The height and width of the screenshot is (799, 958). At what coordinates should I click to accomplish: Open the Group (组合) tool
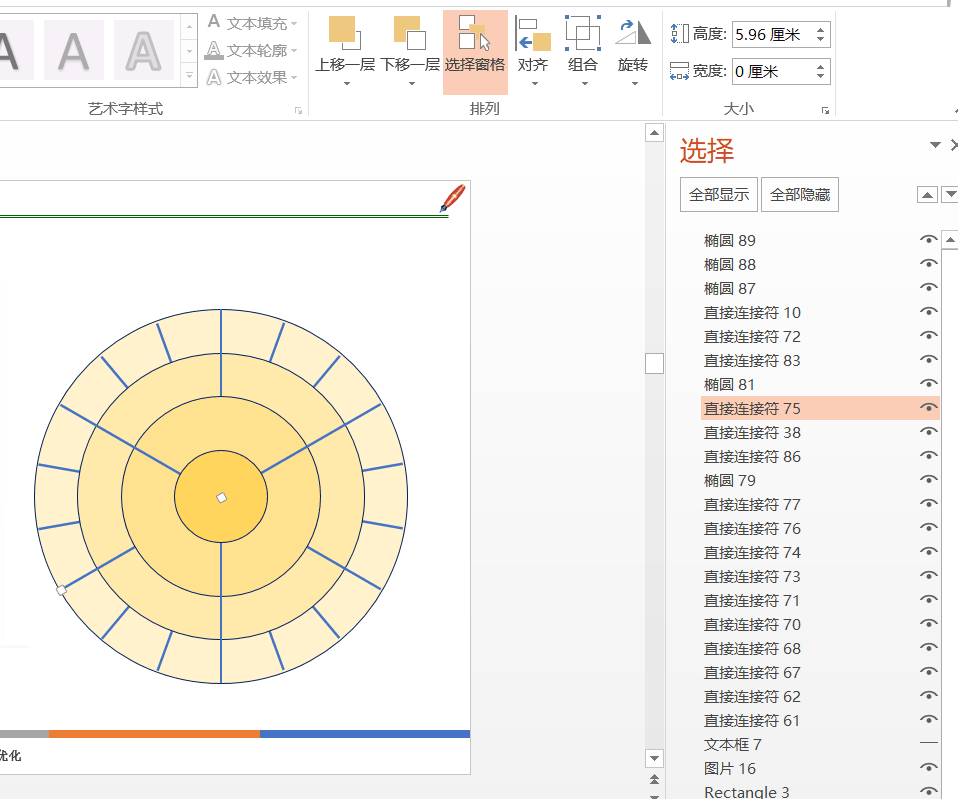pos(582,34)
